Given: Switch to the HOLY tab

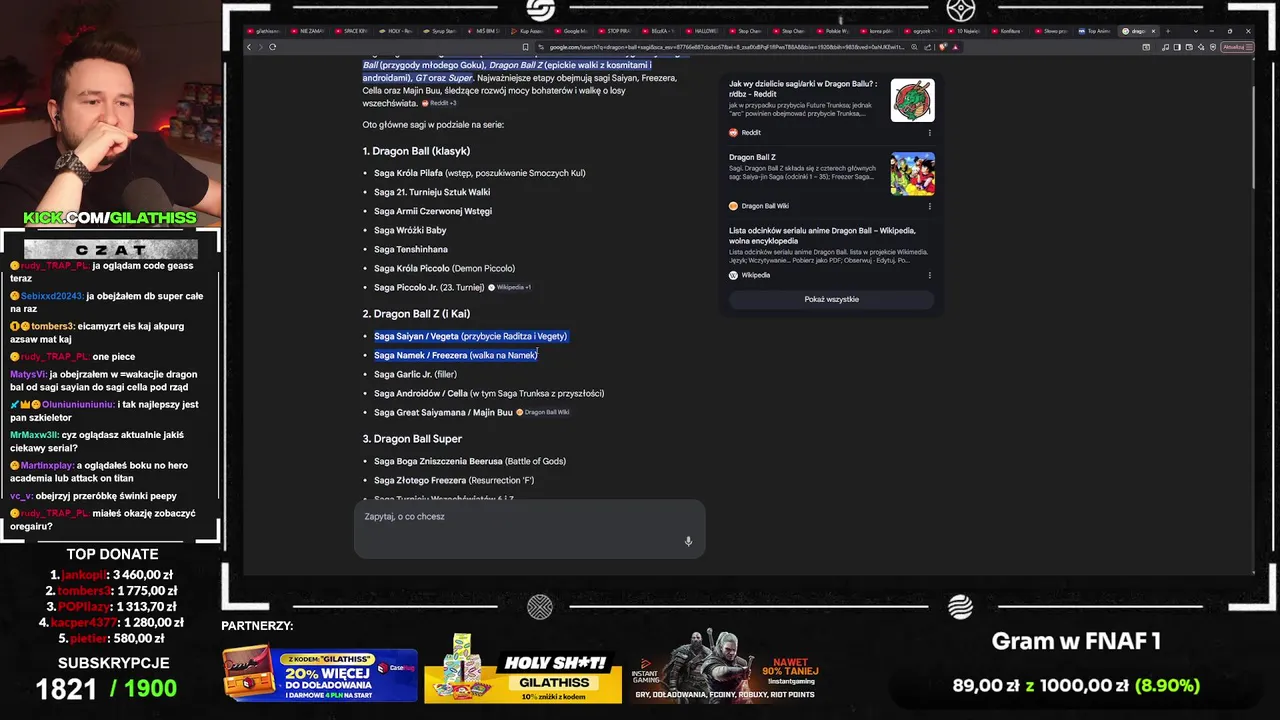Looking at the screenshot, I should [395, 31].
